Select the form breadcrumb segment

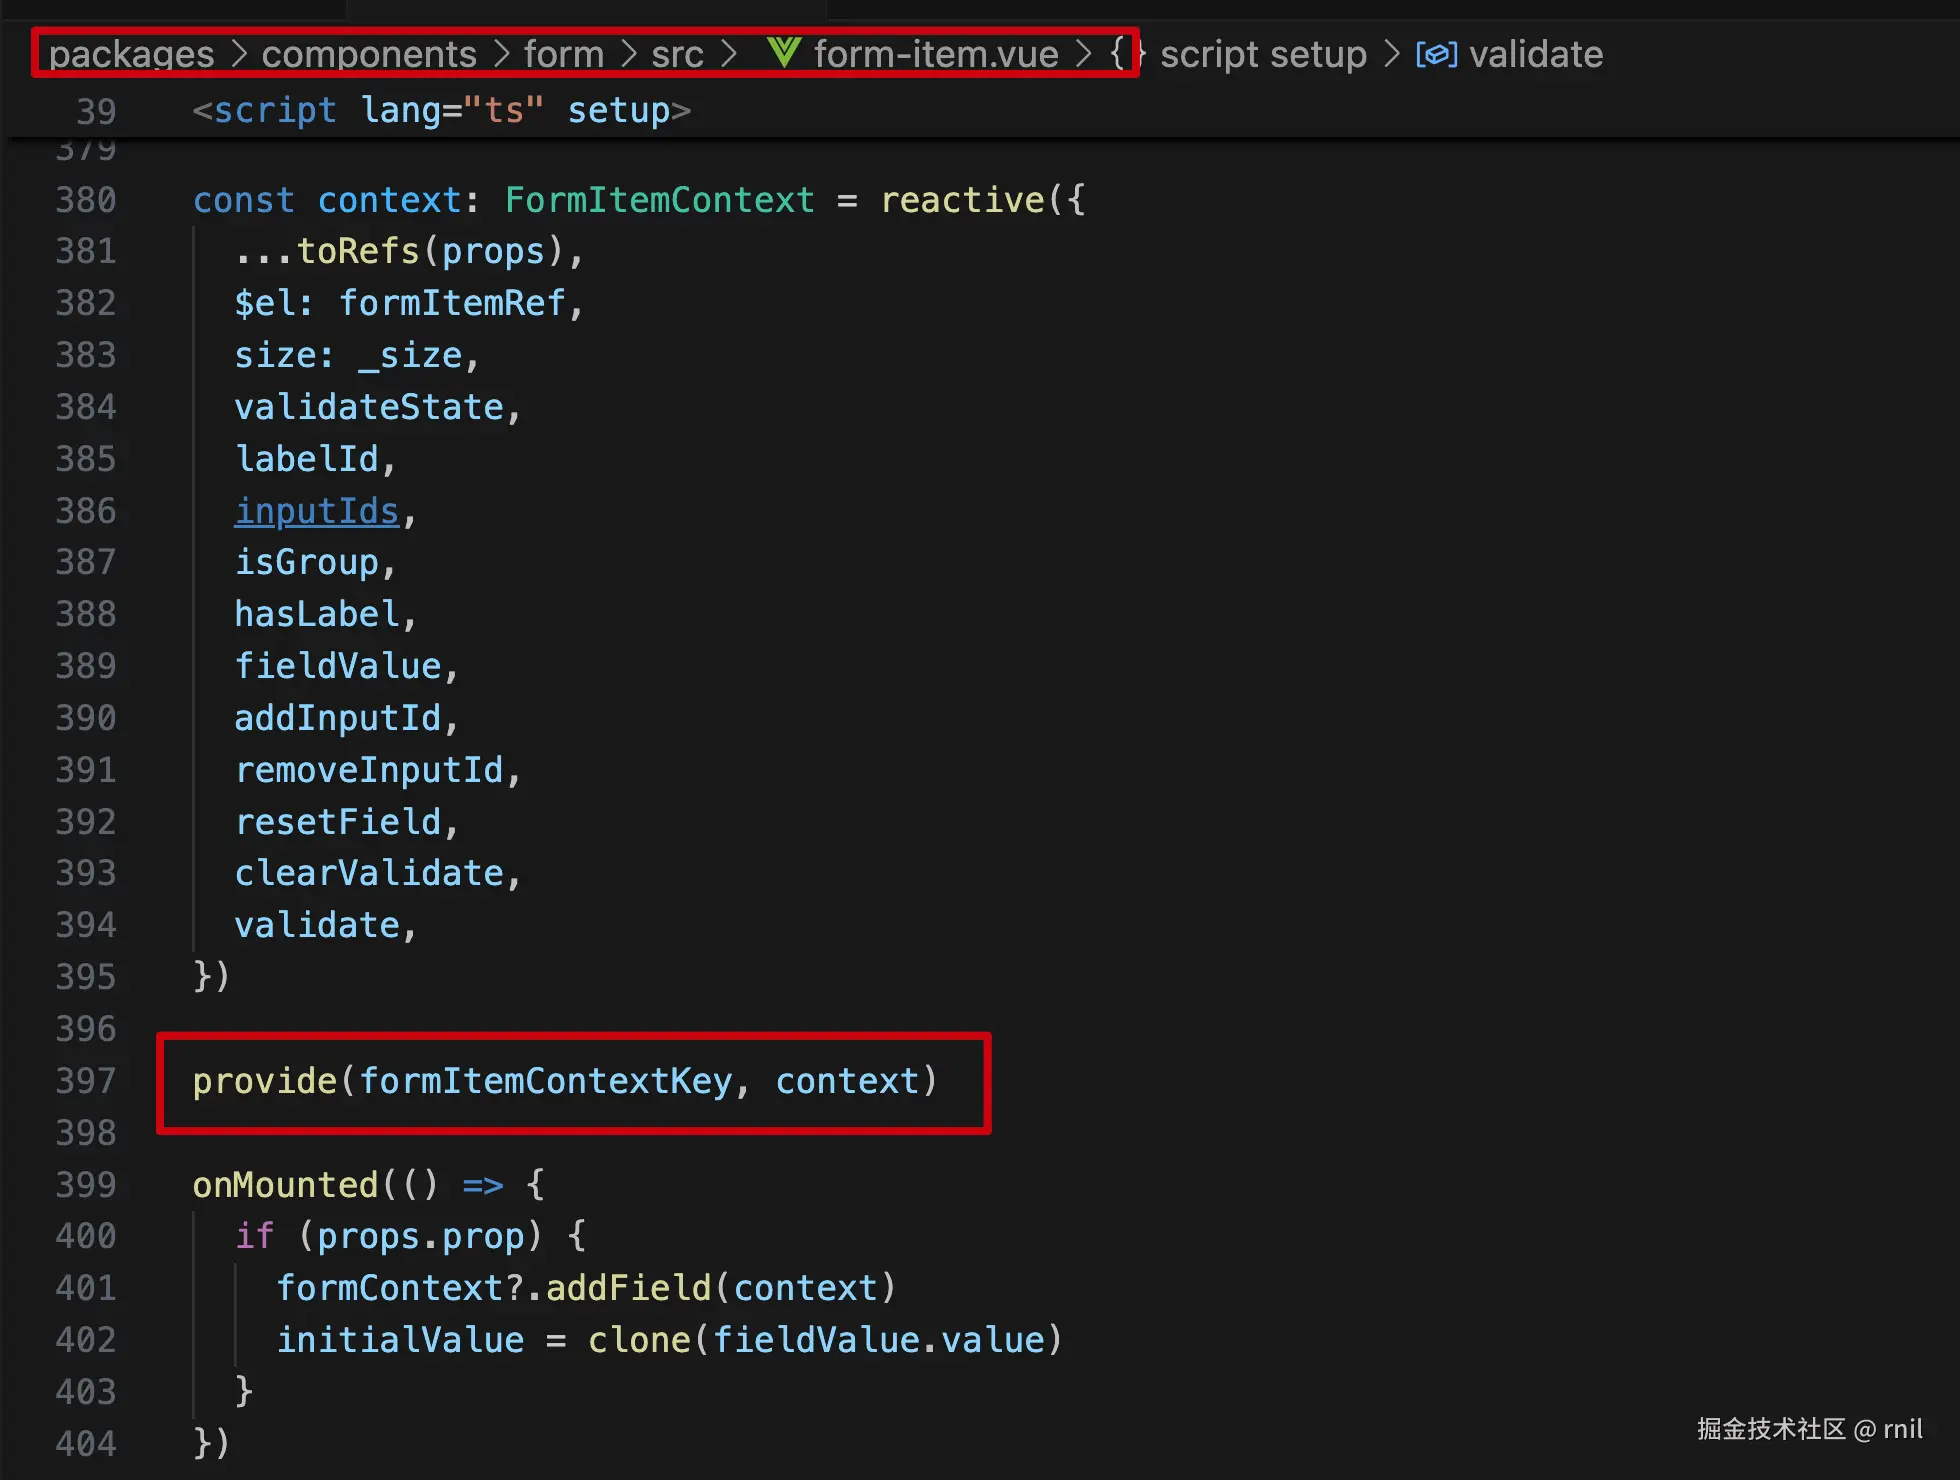click(x=564, y=54)
